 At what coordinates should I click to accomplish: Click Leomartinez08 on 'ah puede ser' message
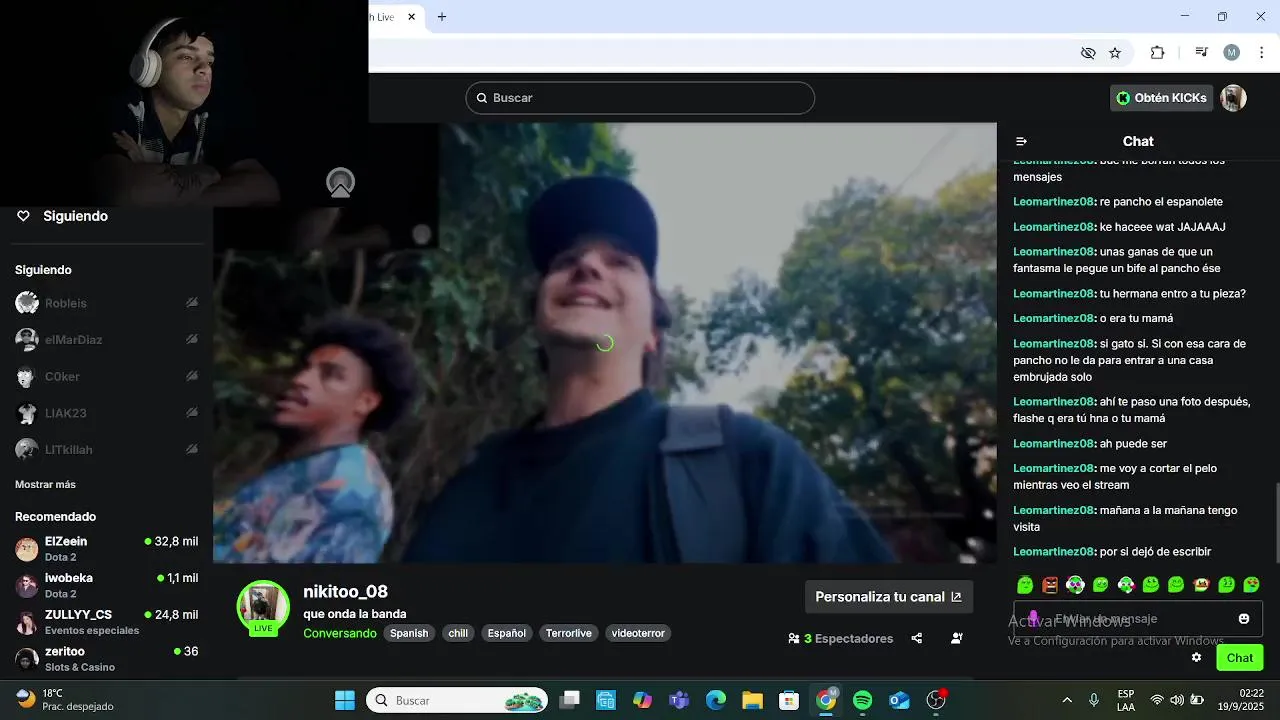(1054, 443)
